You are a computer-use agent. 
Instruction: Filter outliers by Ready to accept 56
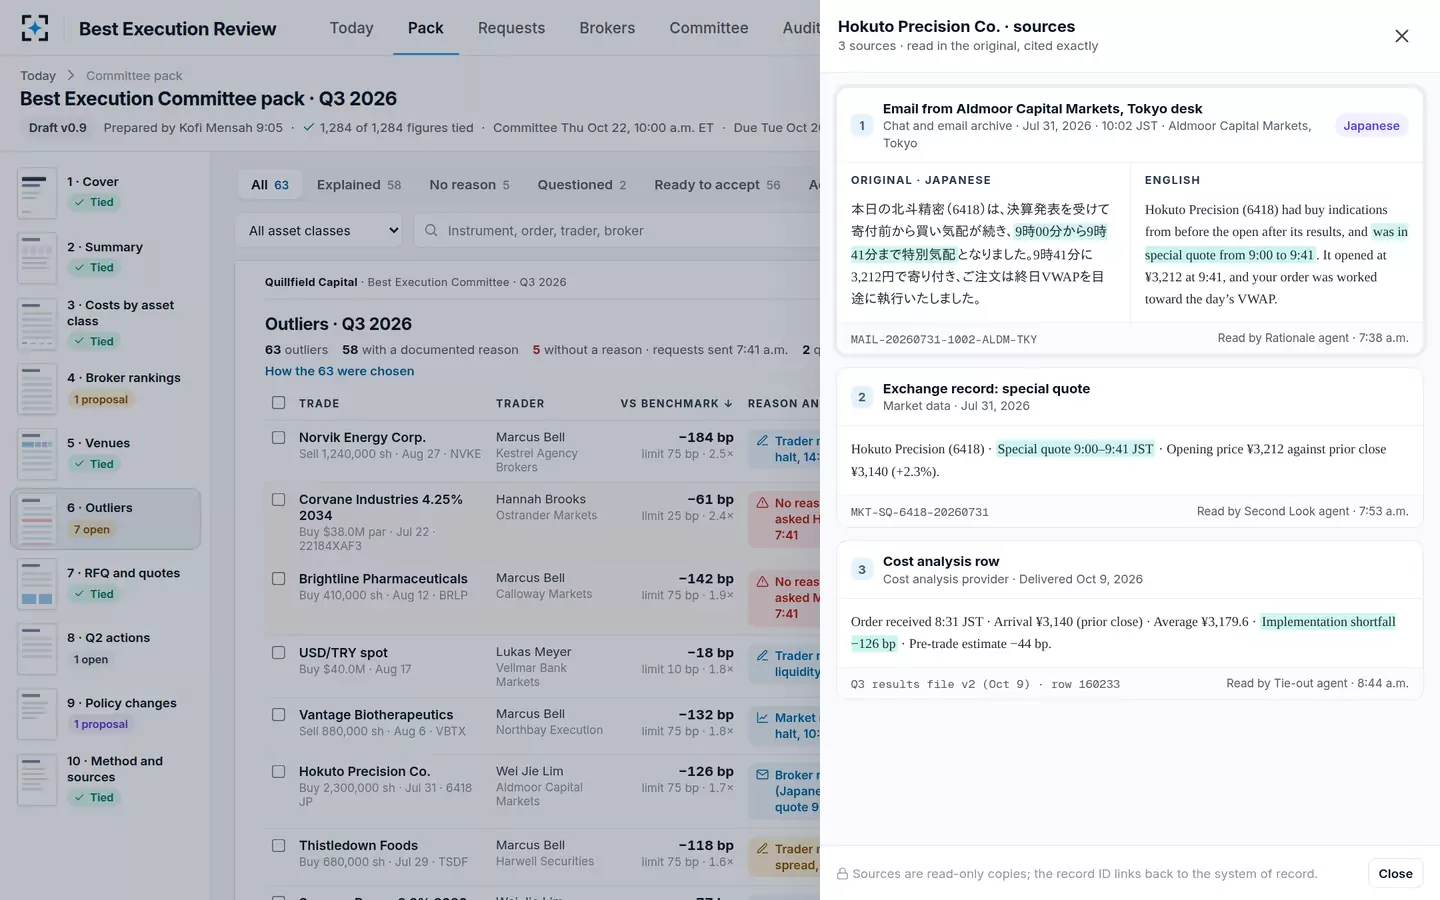click(x=717, y=185)
